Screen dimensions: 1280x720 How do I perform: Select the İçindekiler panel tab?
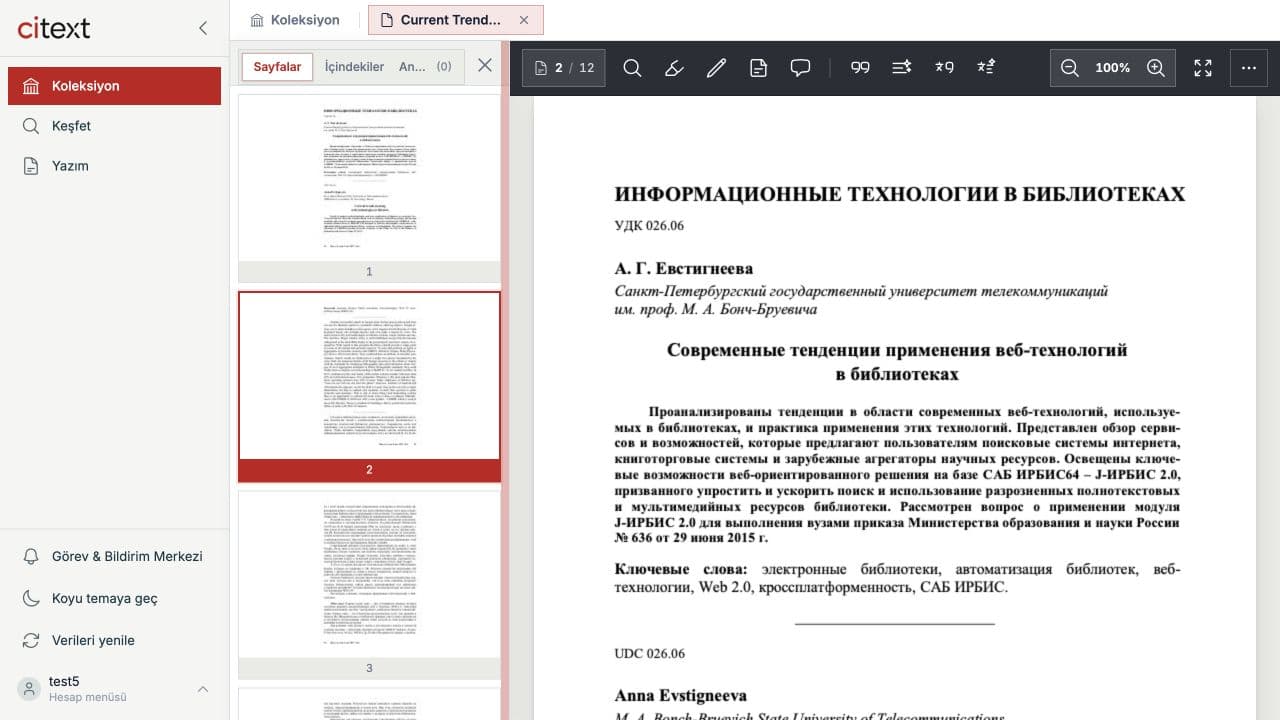point(354,67)
